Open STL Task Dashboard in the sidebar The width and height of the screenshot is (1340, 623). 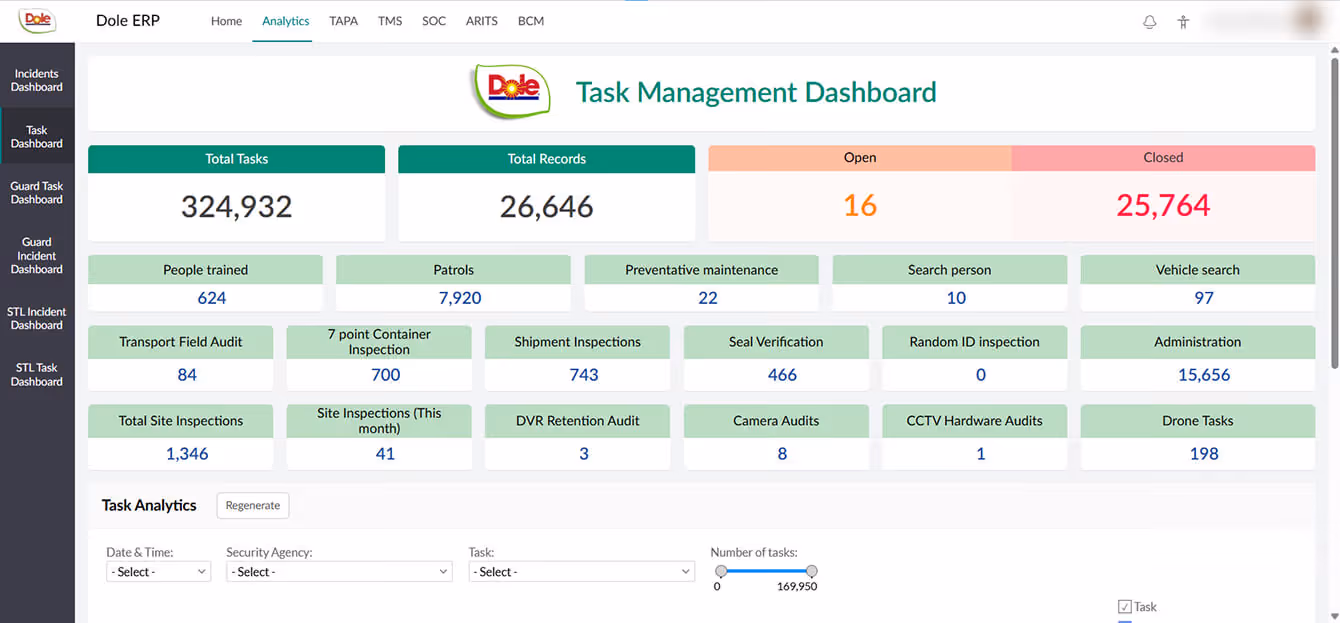coord(37,374)
